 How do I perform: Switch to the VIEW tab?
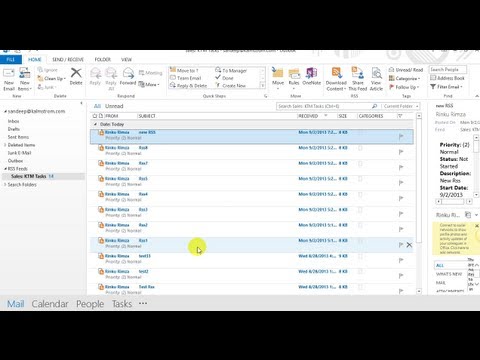(x=126, y=59)
